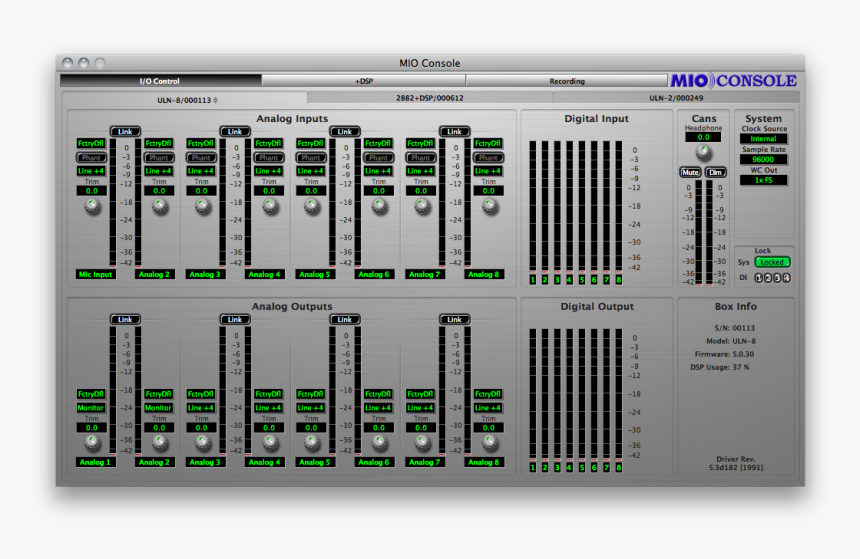Click the Firmware: 5.0.30 text

coord(725,354)
